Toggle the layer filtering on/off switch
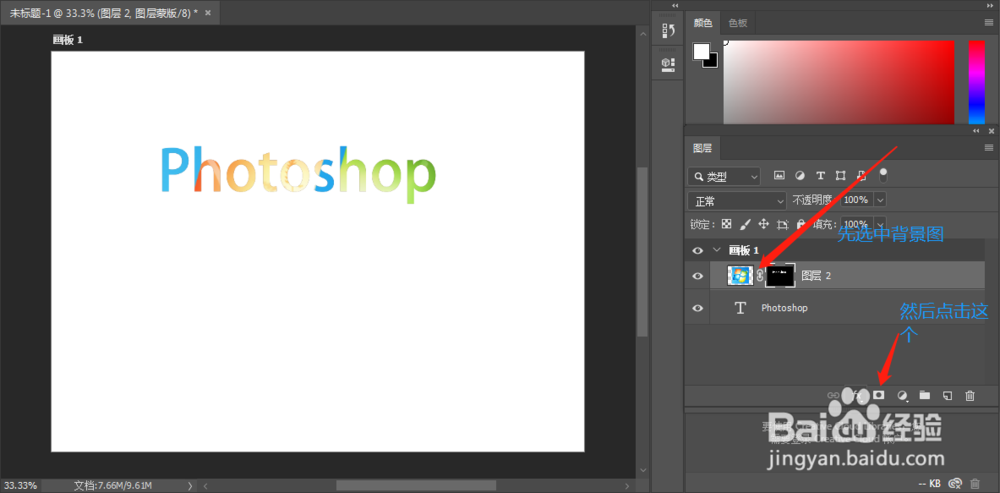This screenshot has width=1000, height=493. pos(883,173)
